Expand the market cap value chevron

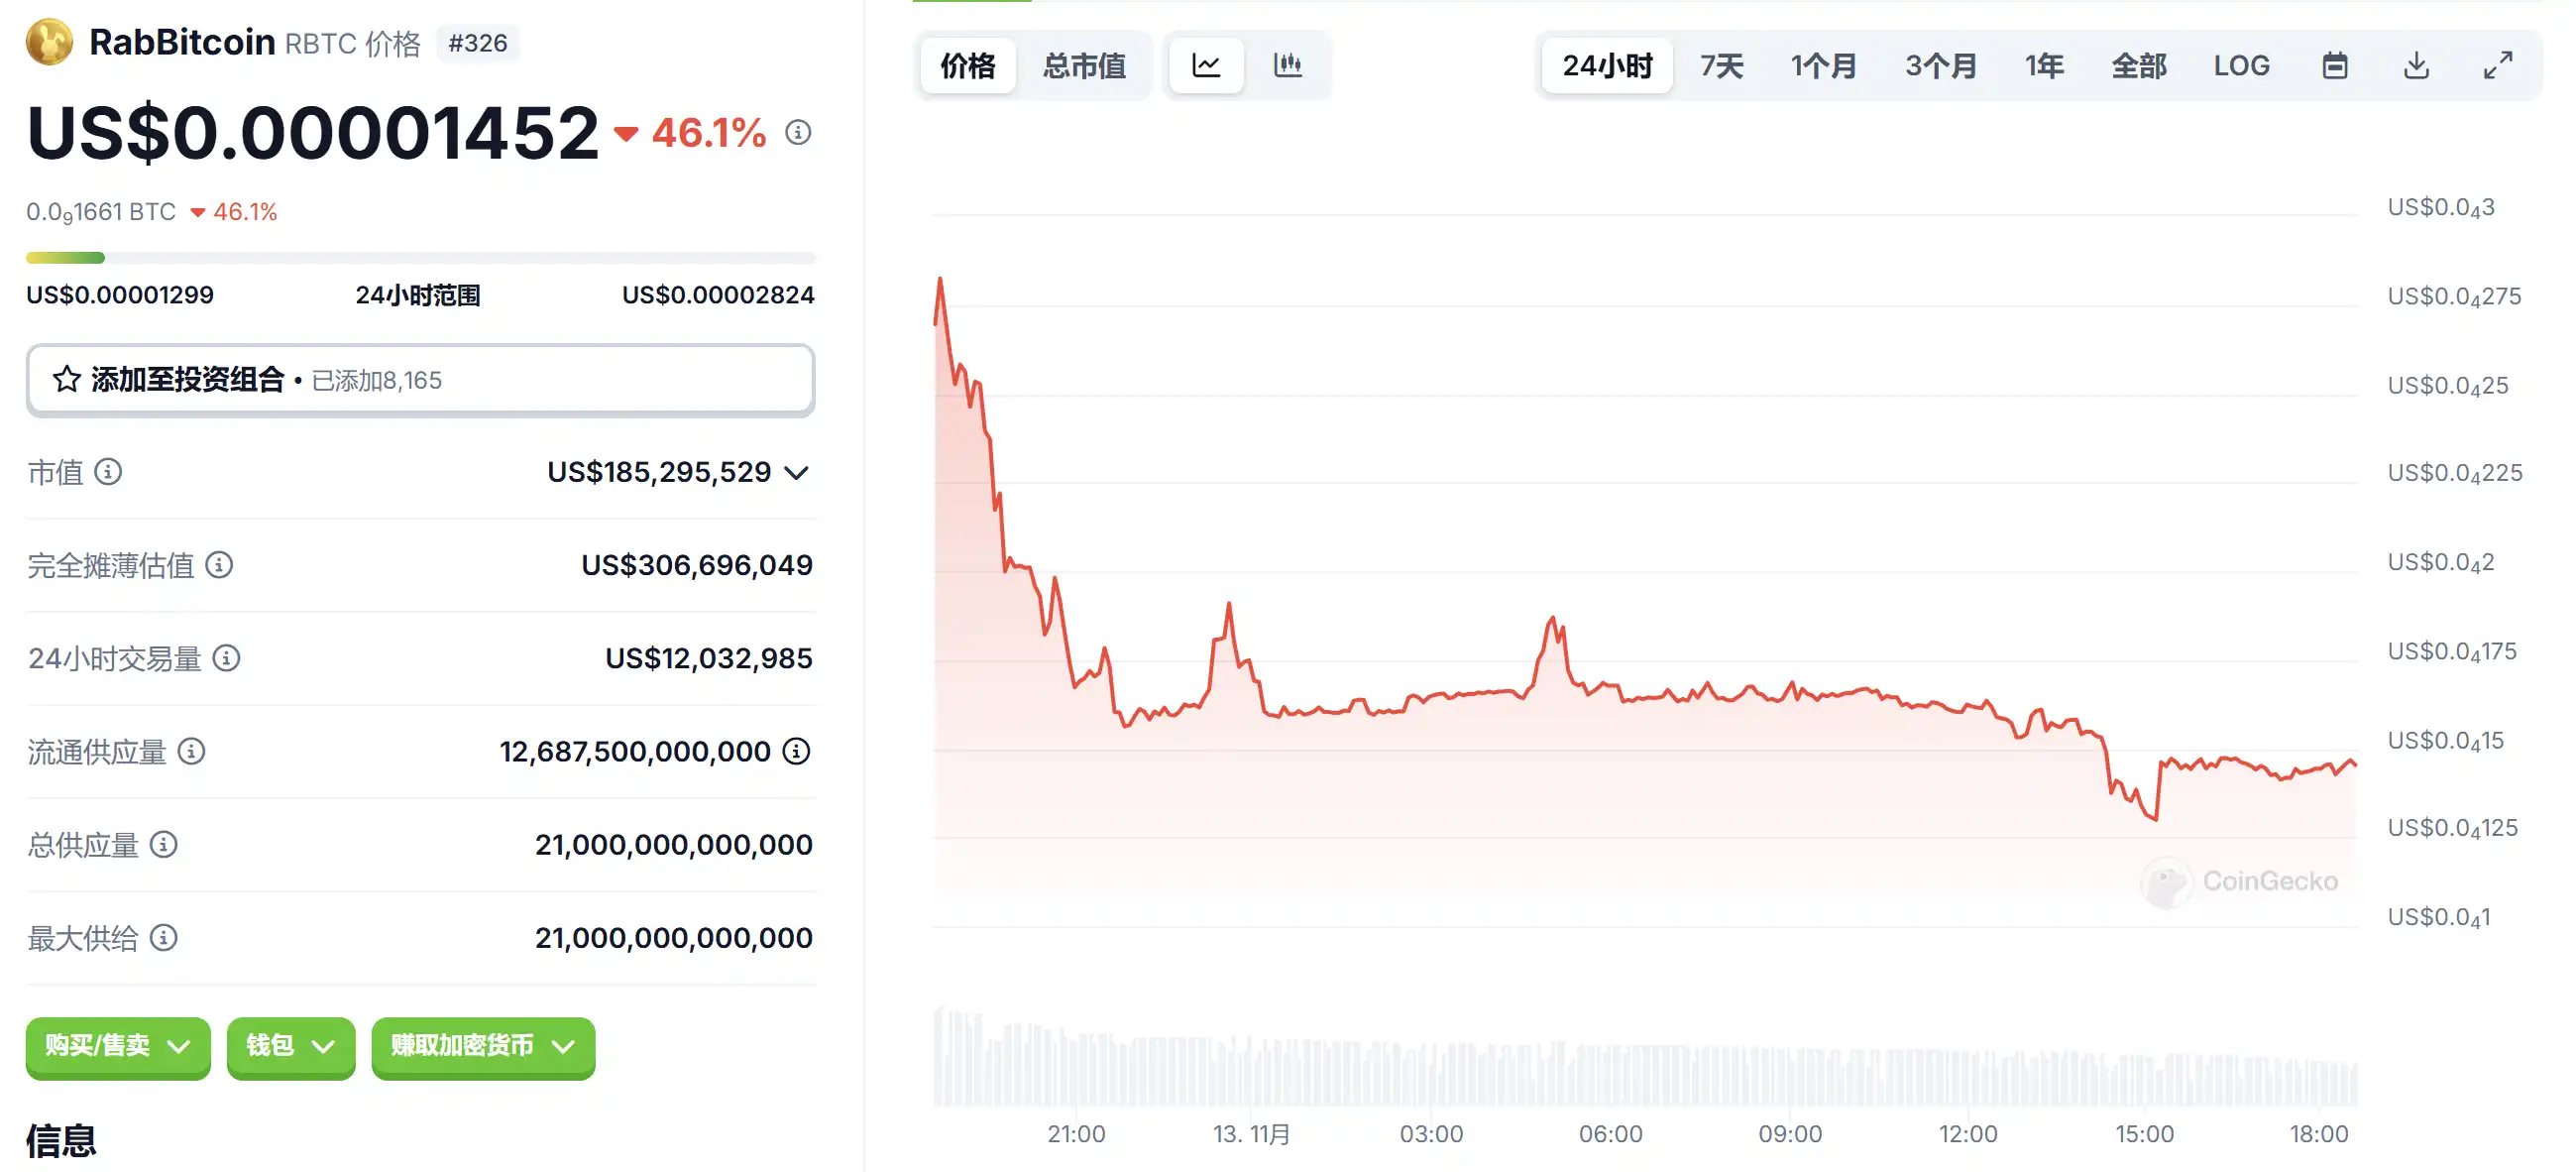796,473
